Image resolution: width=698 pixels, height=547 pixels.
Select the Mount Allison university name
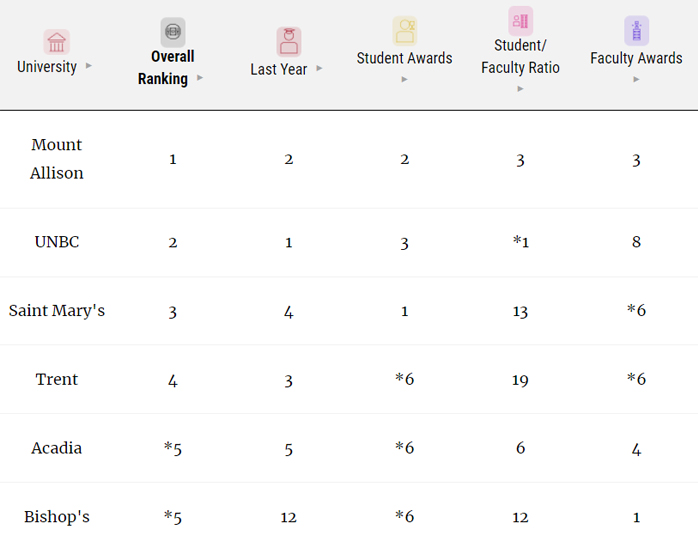pos(57,159)
